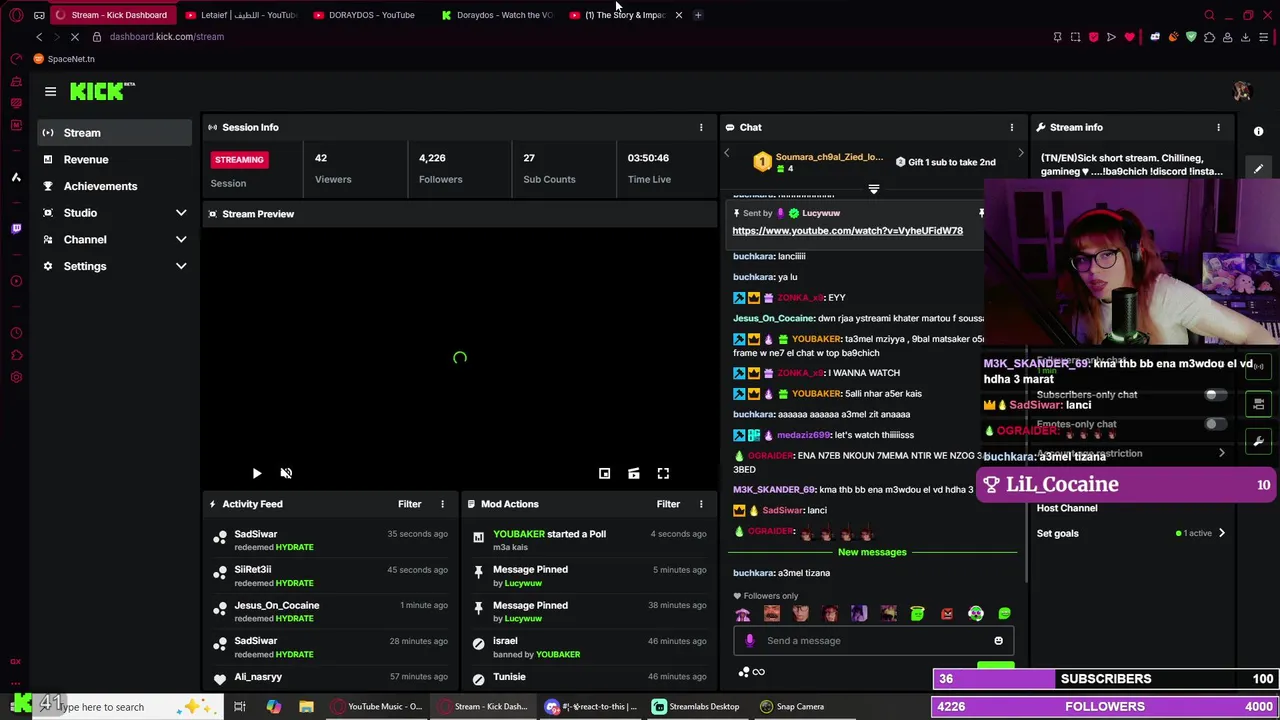Enable picture-in-picture on stream preview

[x=604, y=473]
